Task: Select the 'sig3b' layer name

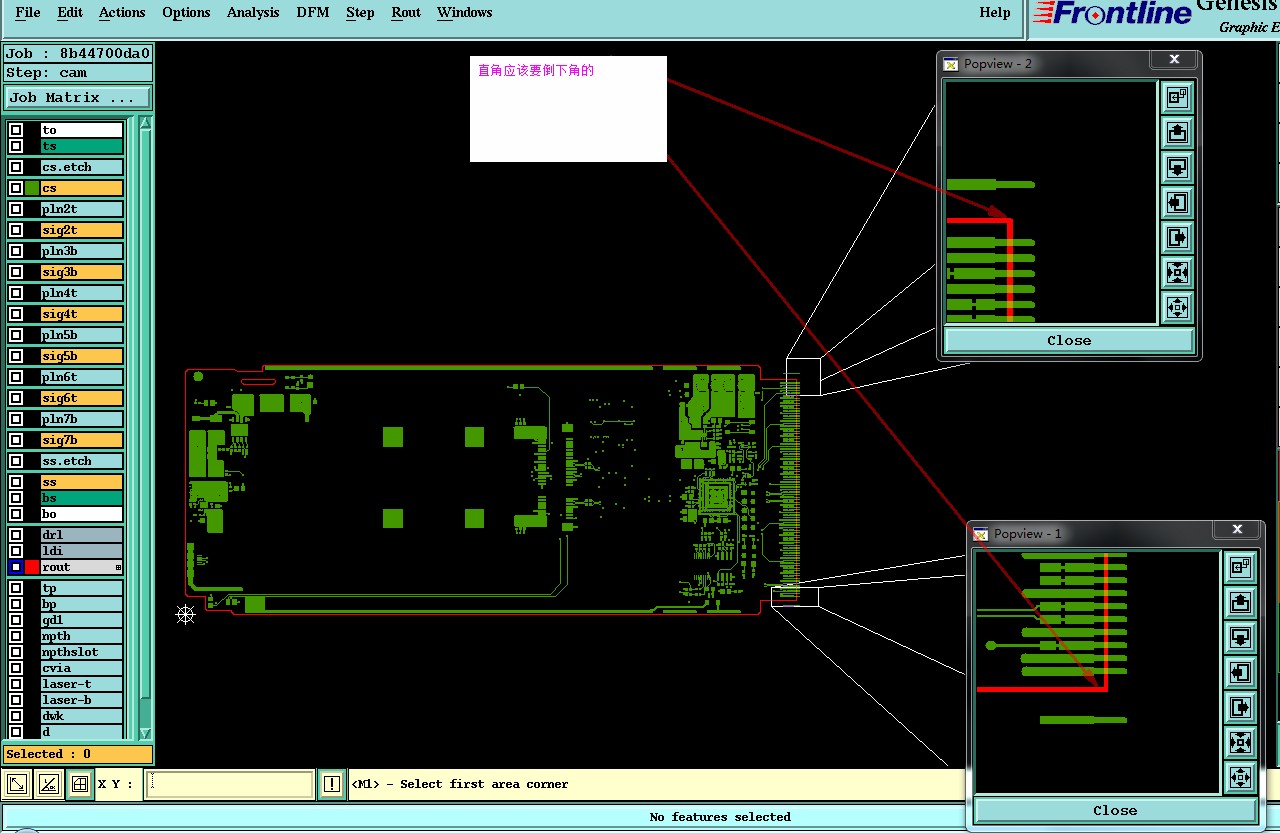Action: (82, 272)
